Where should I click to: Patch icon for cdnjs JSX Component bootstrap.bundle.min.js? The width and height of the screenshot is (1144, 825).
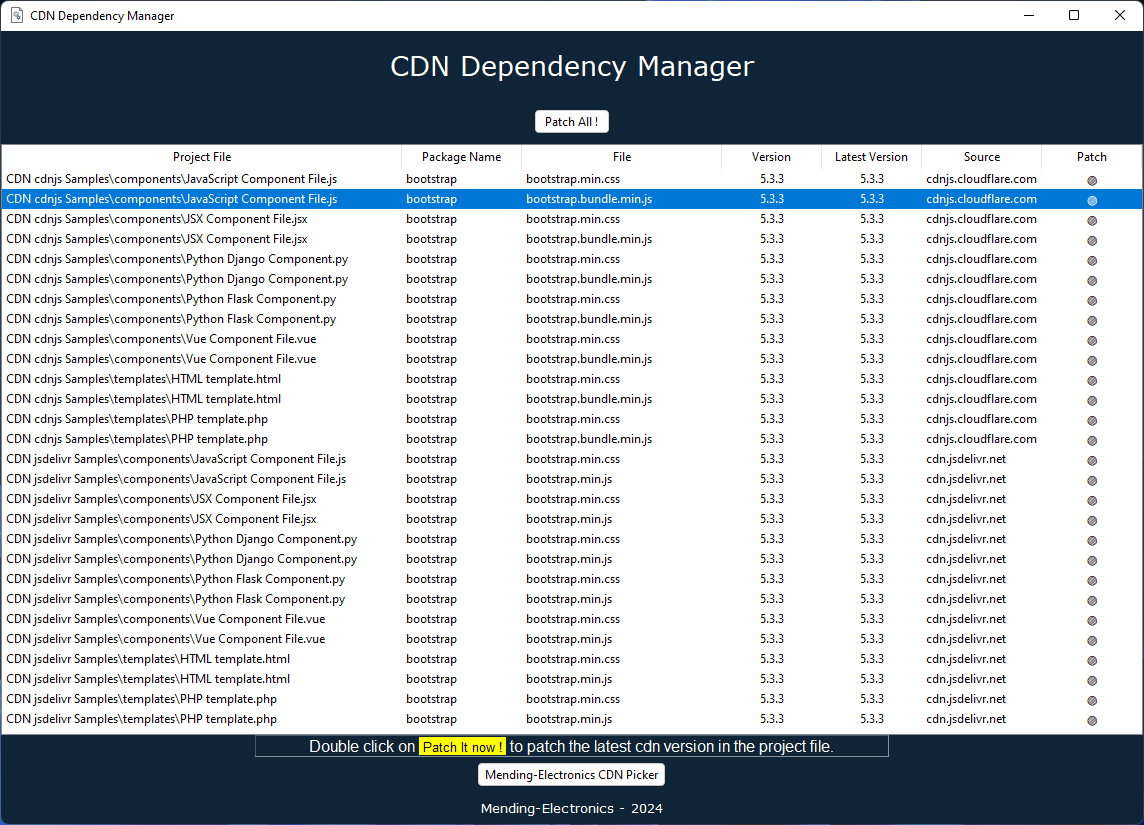(x=1091, y=240)
